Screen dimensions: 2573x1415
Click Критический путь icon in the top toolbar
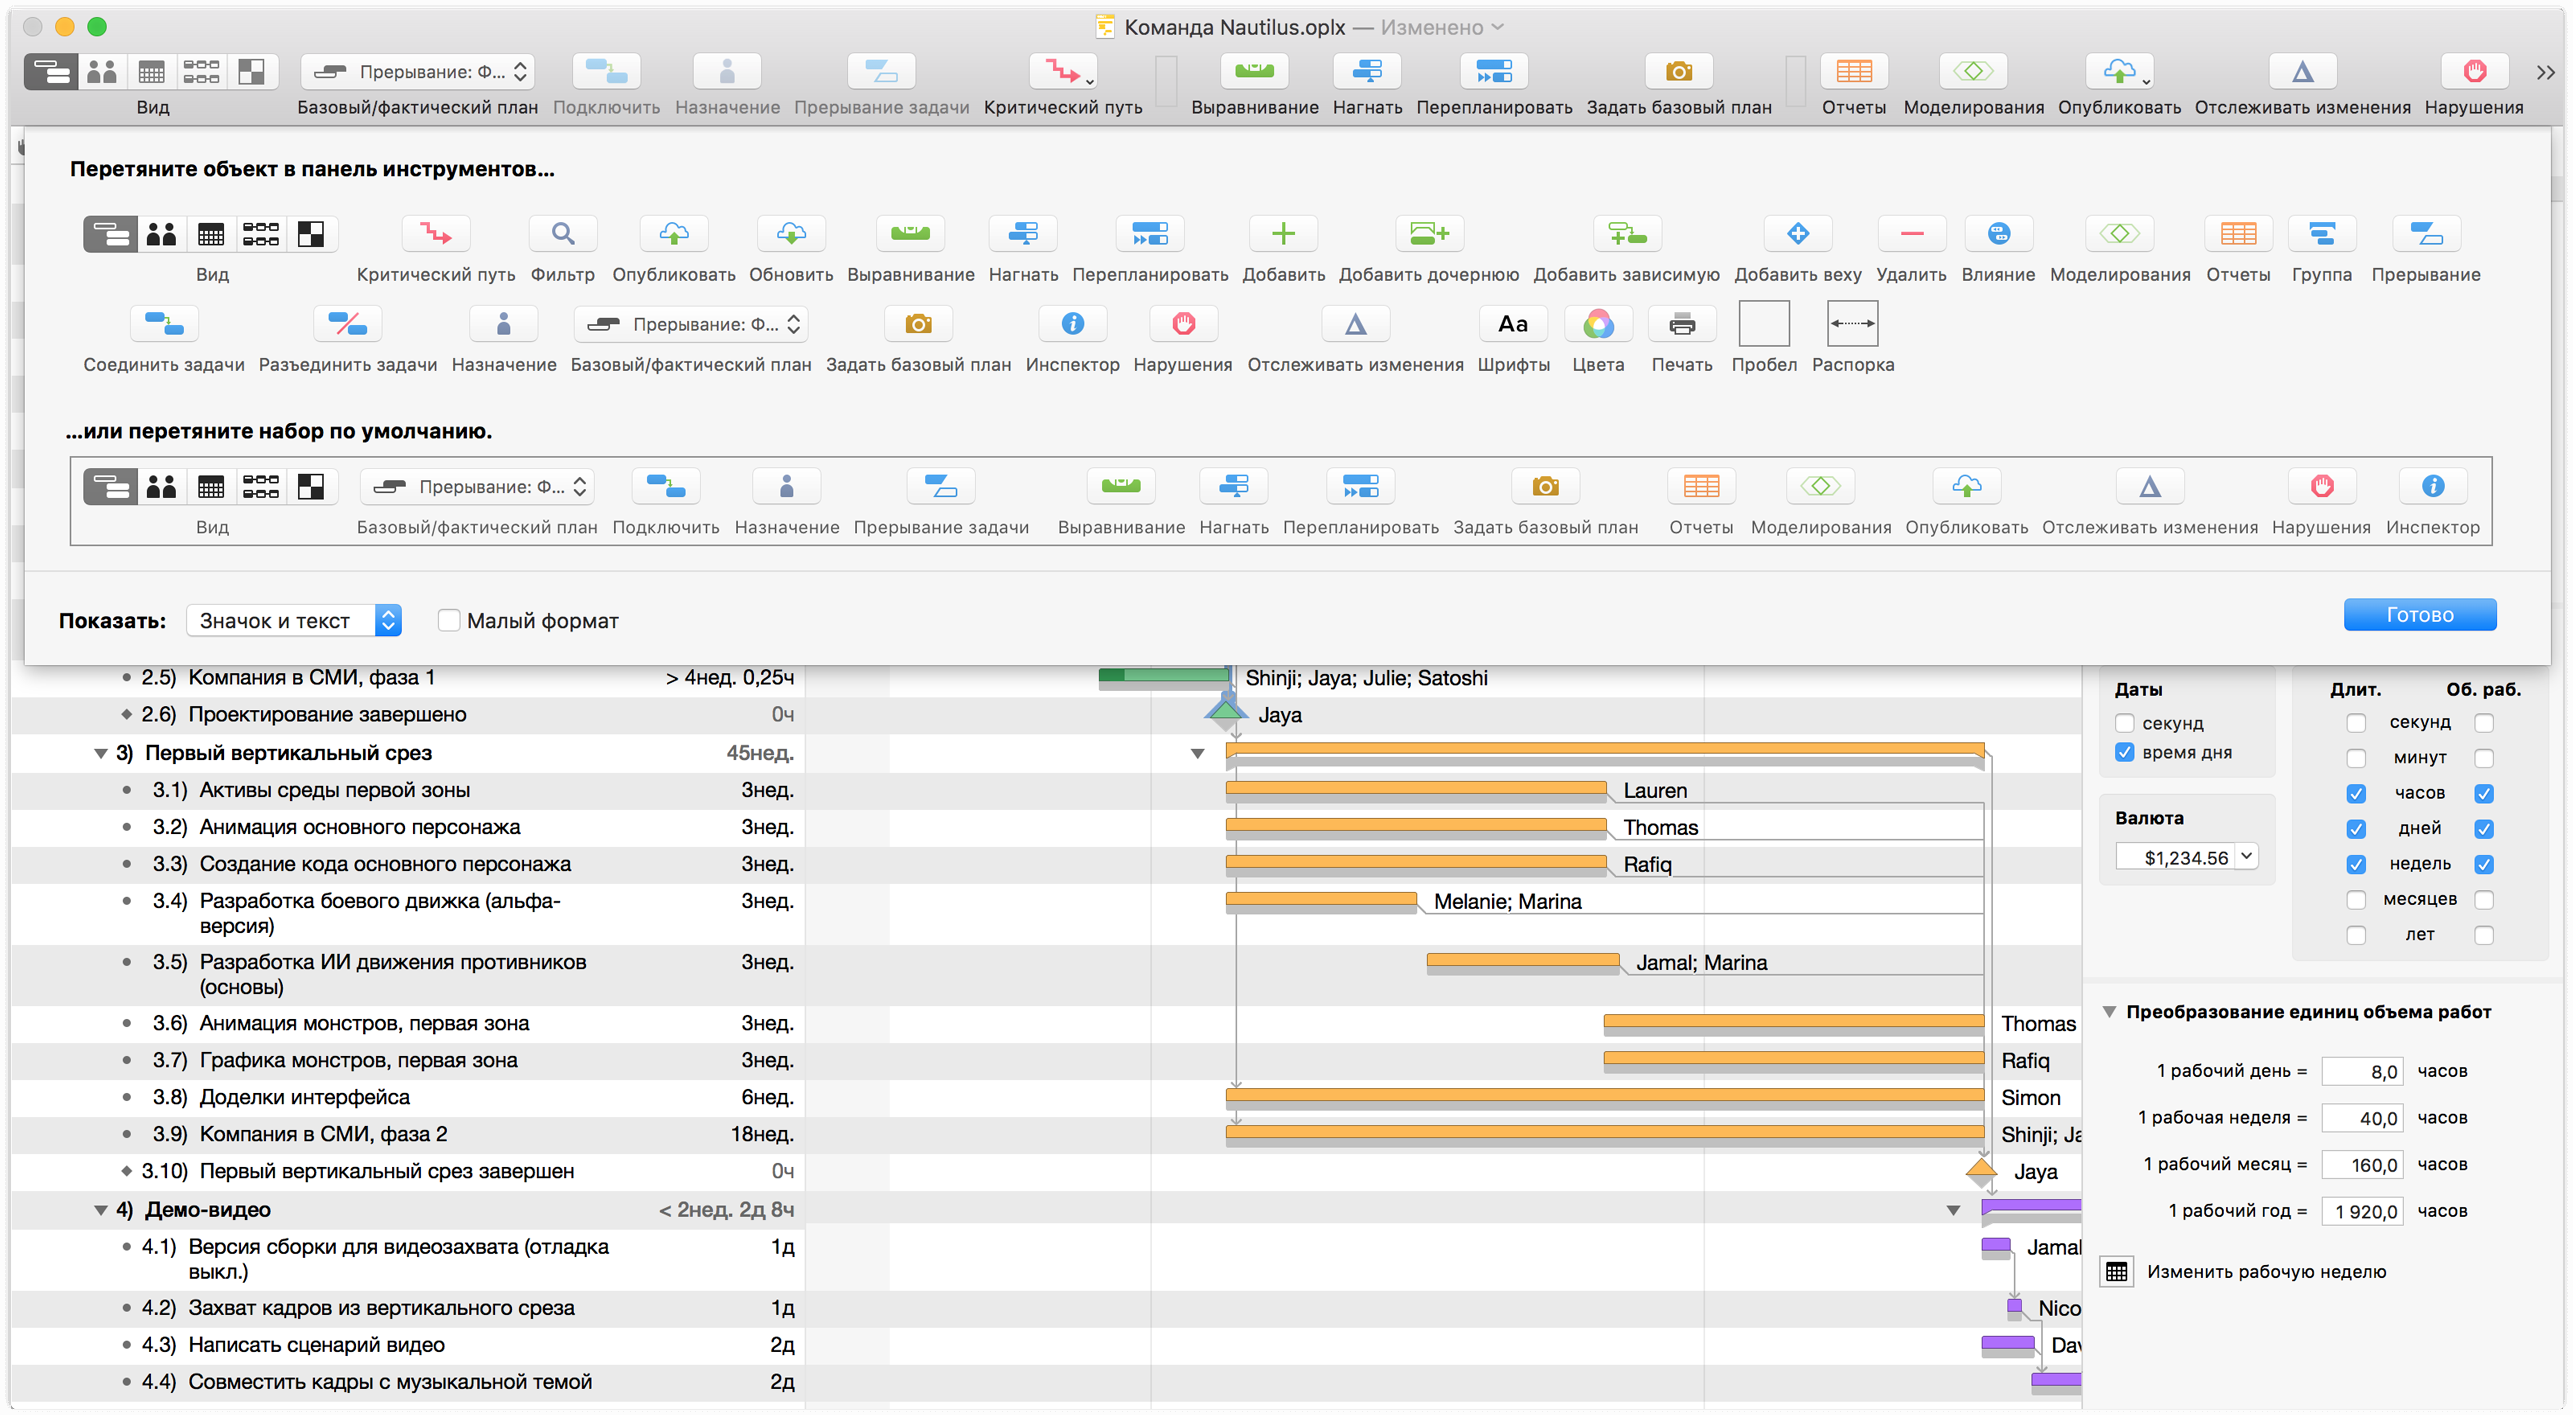1062,72
